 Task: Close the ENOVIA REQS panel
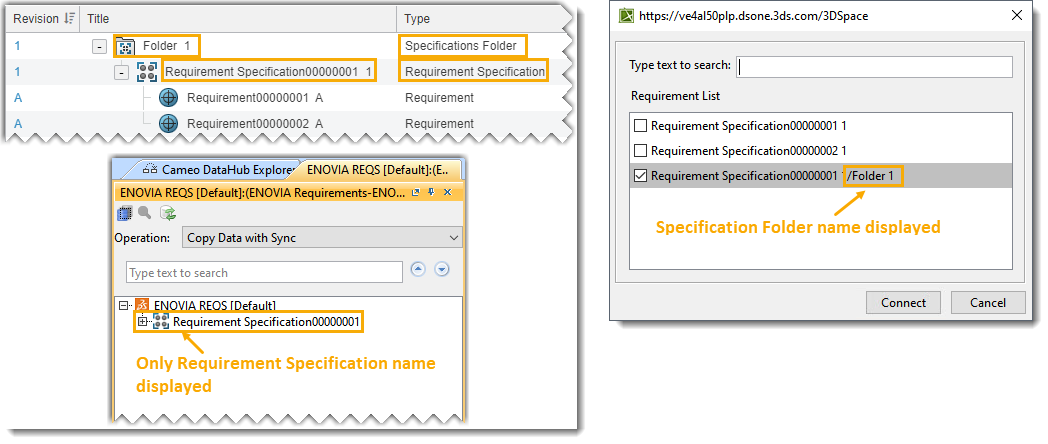(x=447, y=193)
